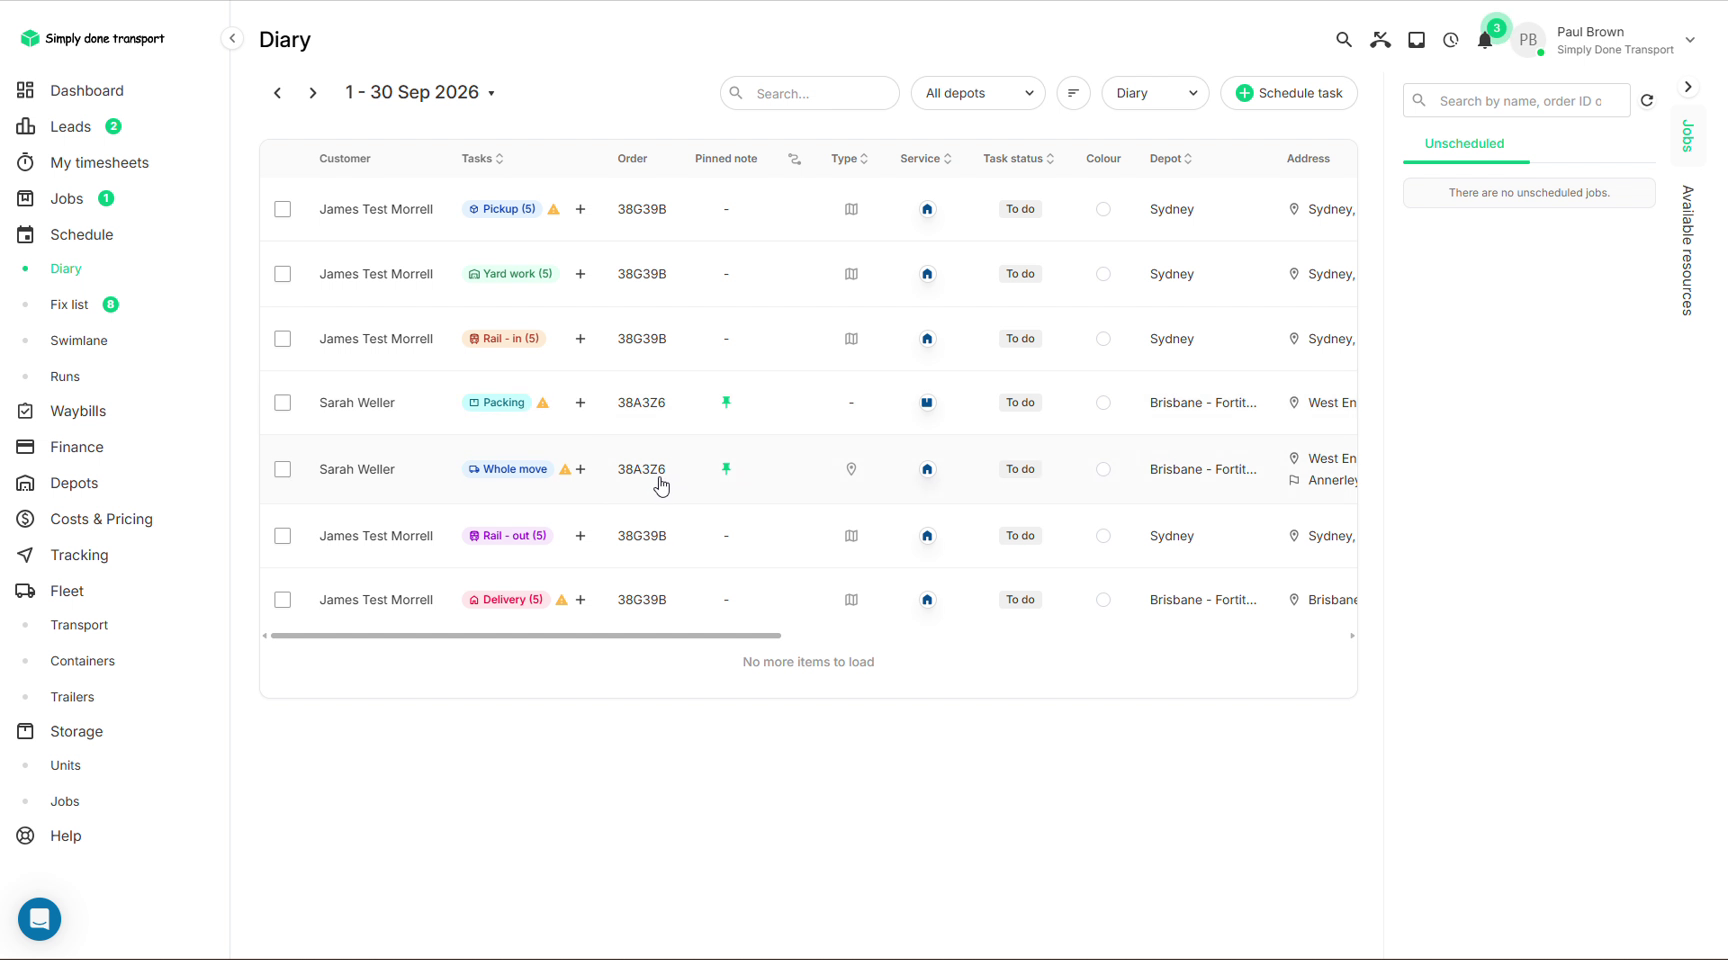Sort by Tasks column
Screen dimensions: 1728x960
(x=483, y=159)
